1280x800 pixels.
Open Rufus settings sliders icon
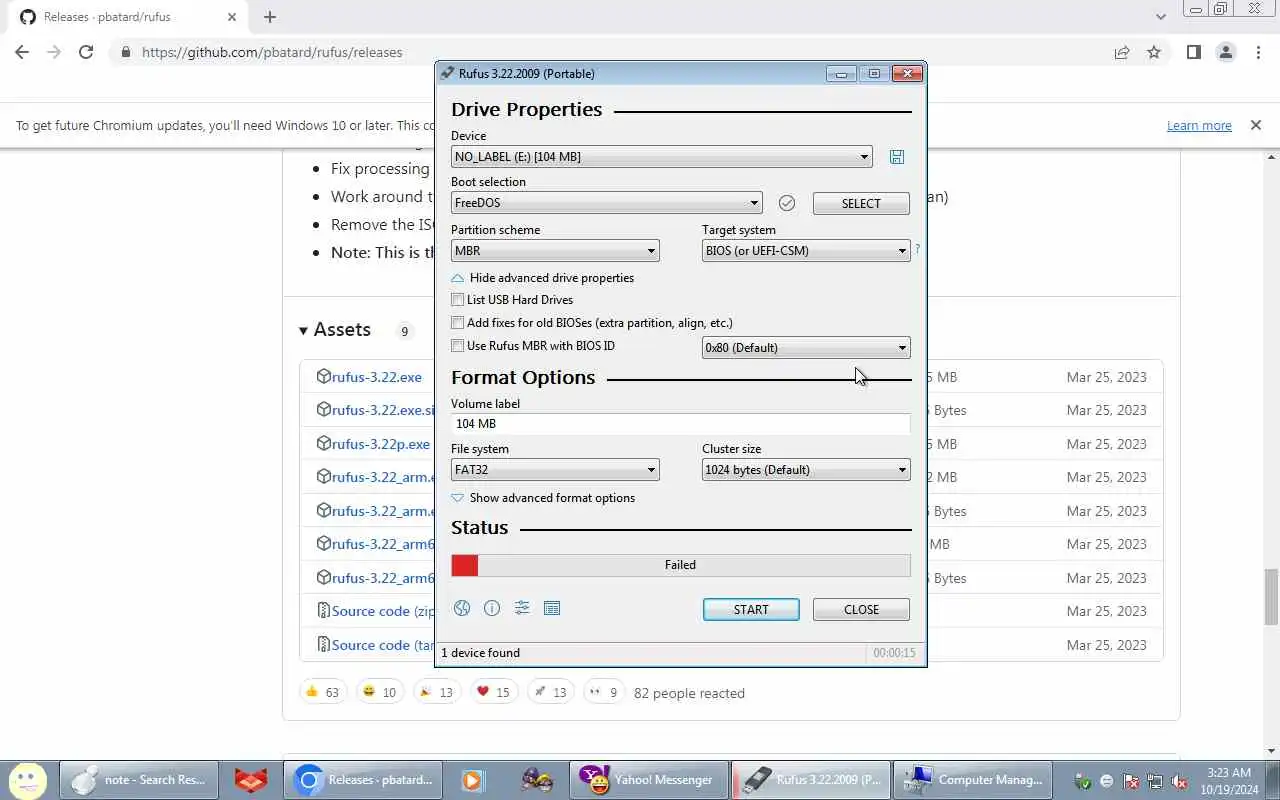522,608
